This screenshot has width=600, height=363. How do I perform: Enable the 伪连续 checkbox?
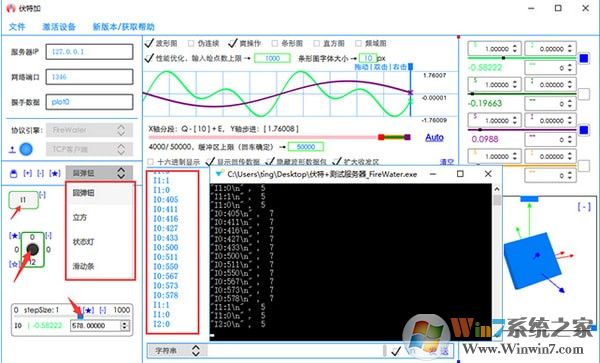(191, 44)
